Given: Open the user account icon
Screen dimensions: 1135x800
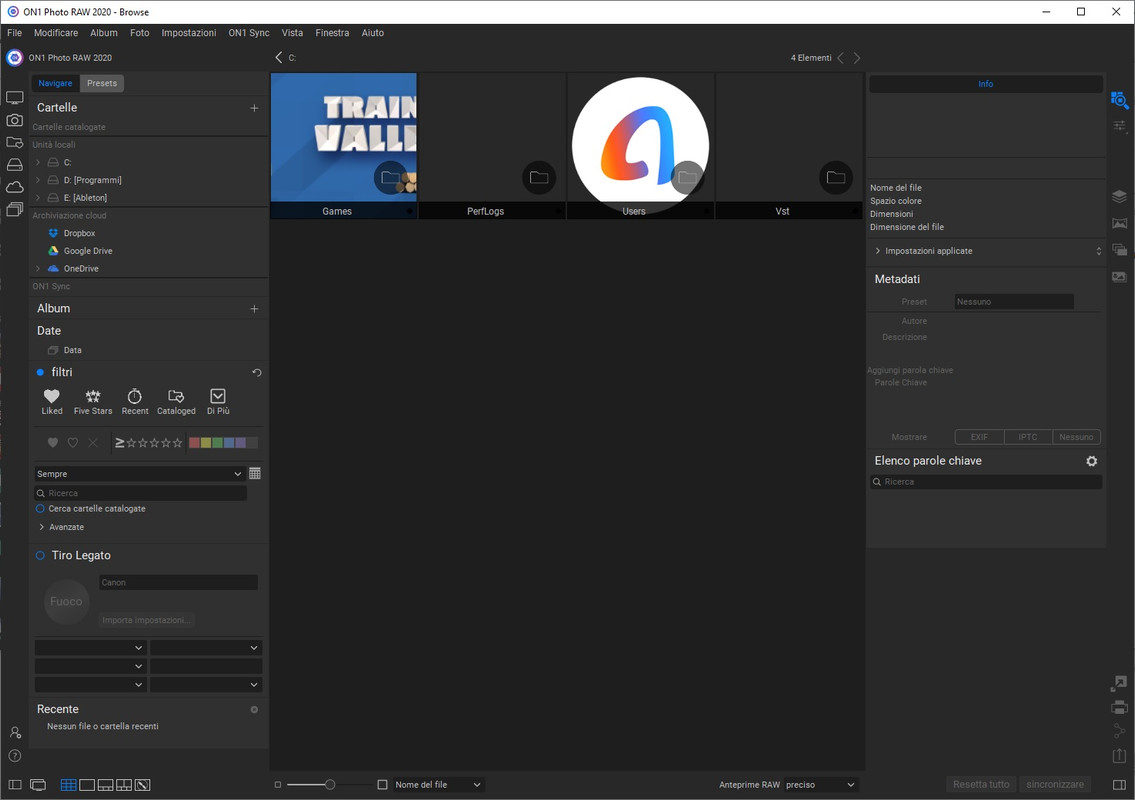Looking at the screenshot, I should (14, 733).
